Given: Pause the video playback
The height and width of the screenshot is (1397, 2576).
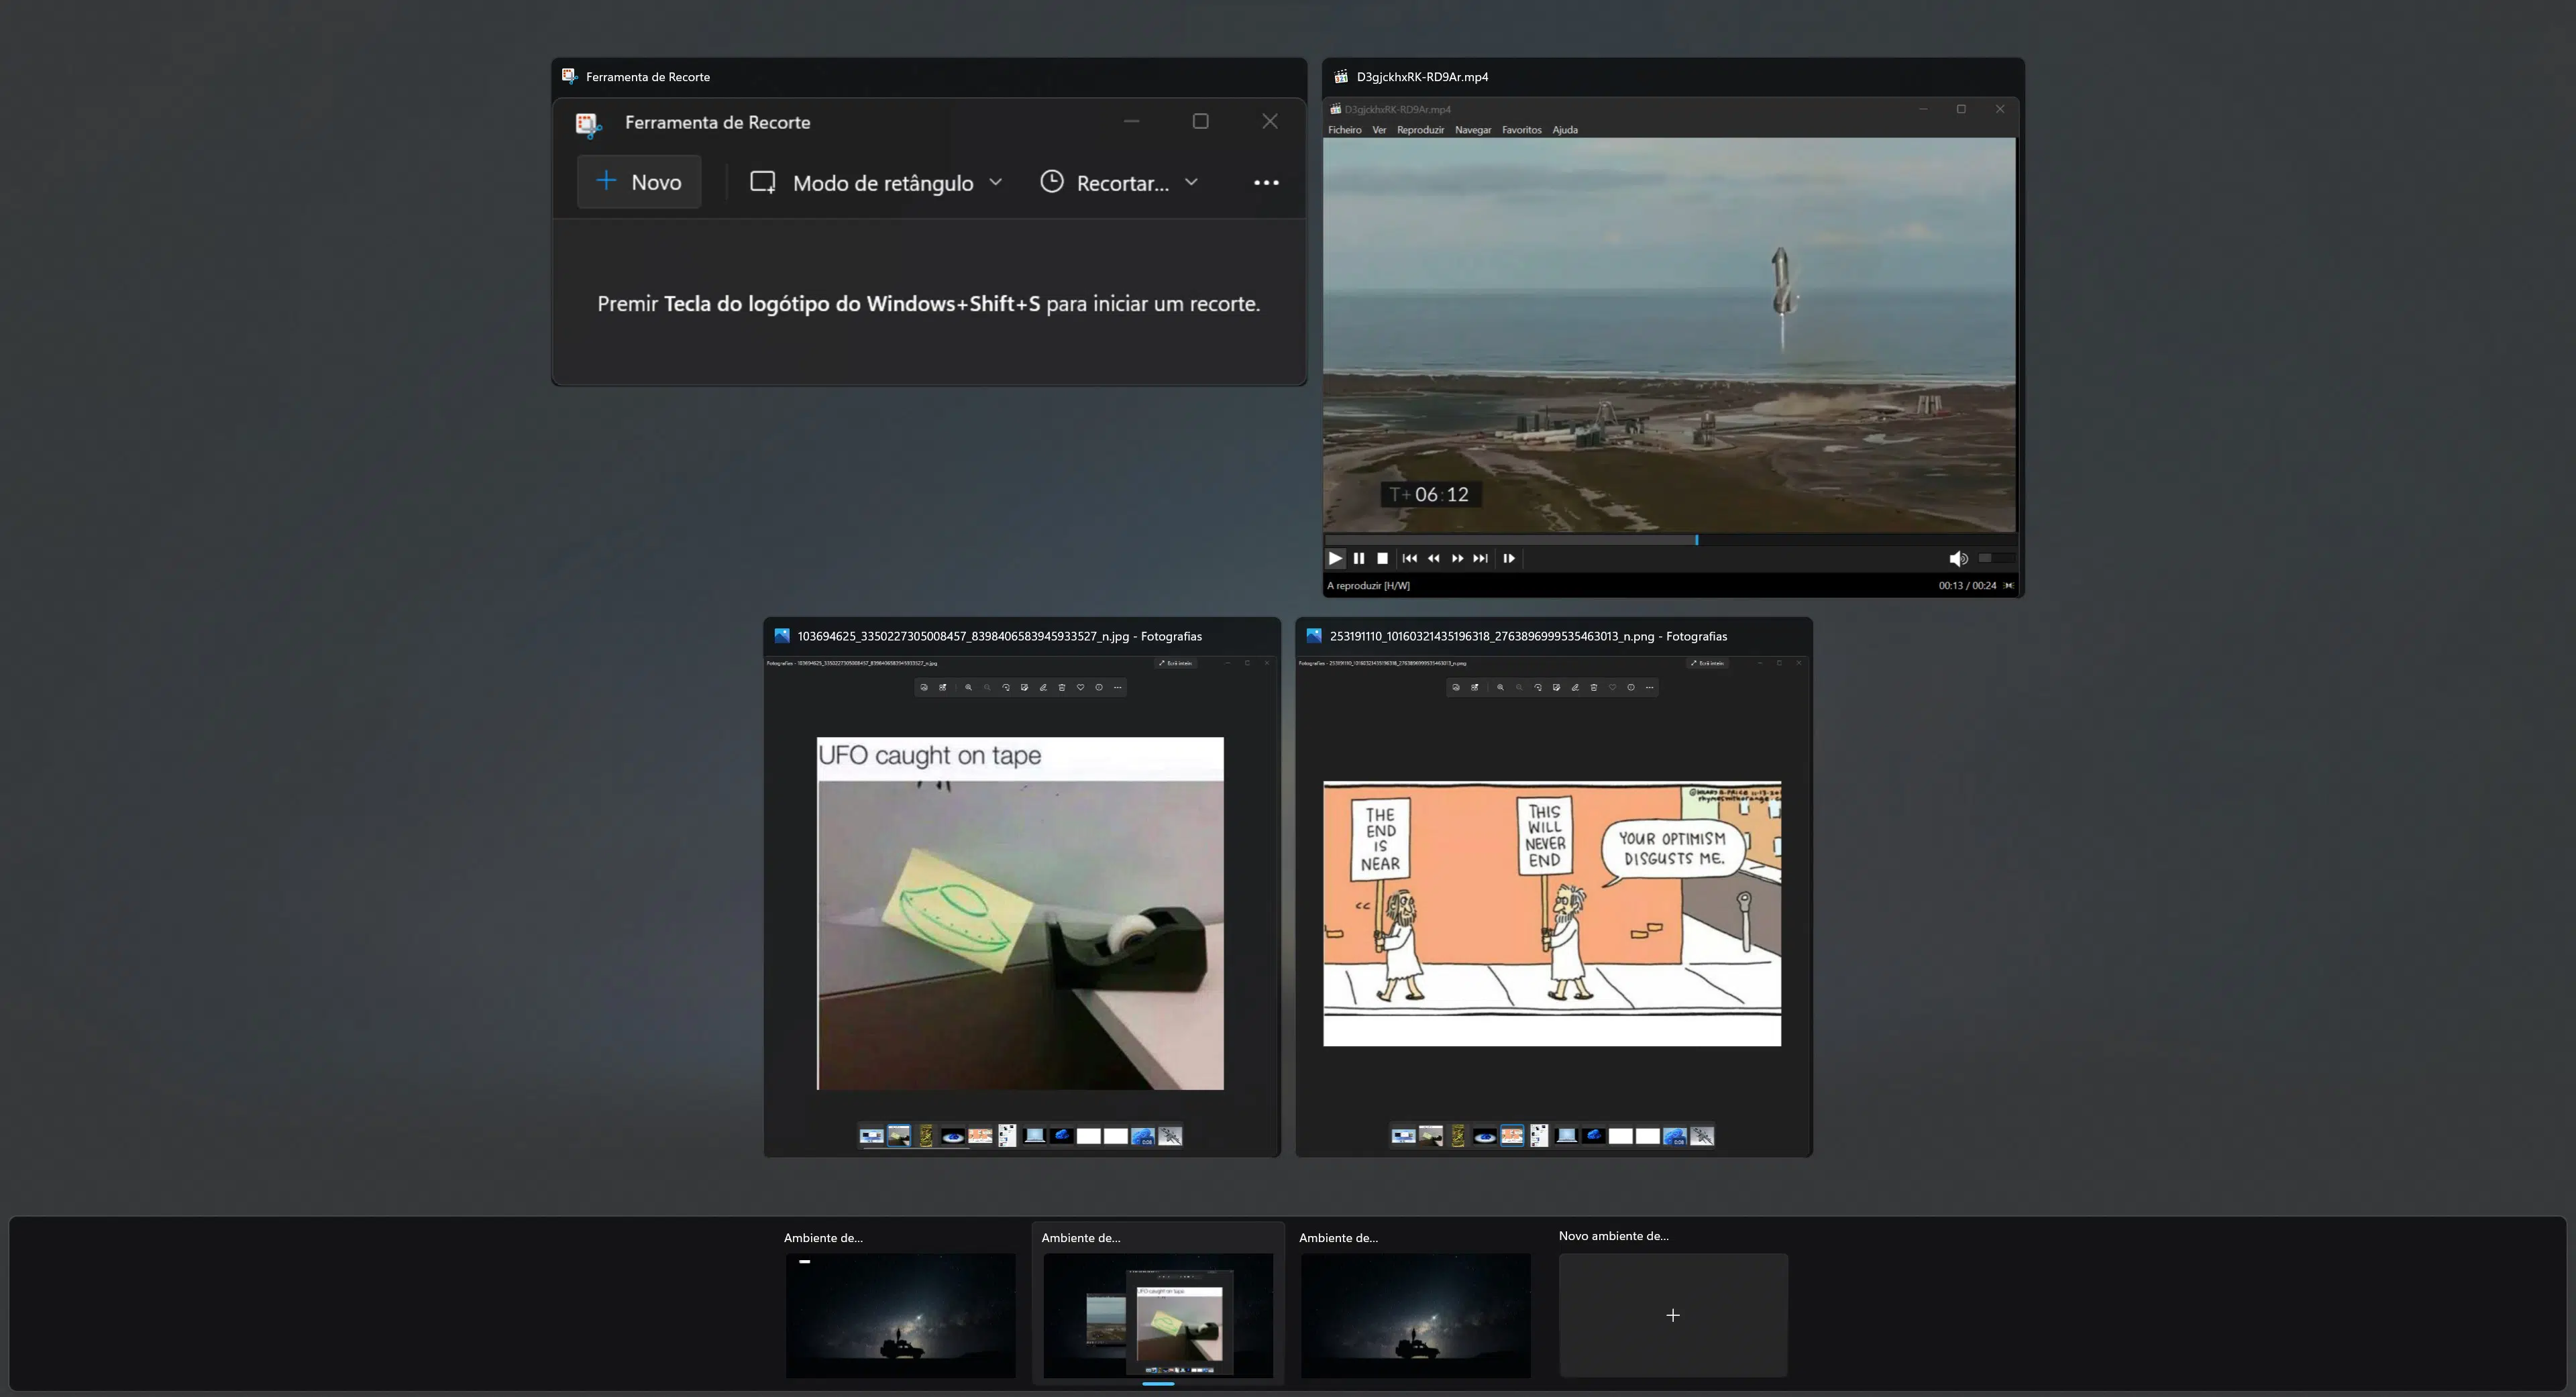Looking at the screenshot, I should (x=1359, y=559).
